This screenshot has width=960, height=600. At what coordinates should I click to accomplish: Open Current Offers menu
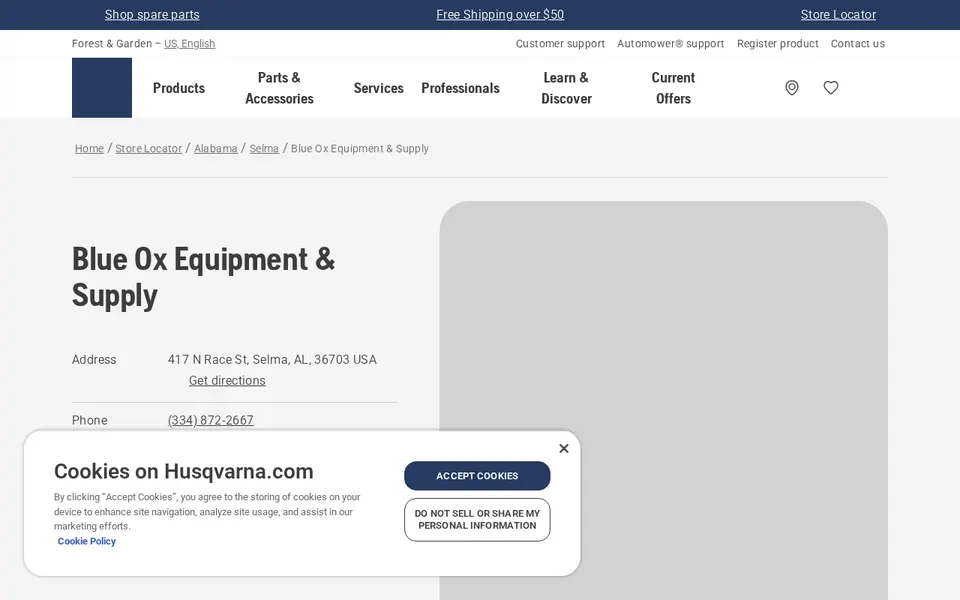pos(673,88)
